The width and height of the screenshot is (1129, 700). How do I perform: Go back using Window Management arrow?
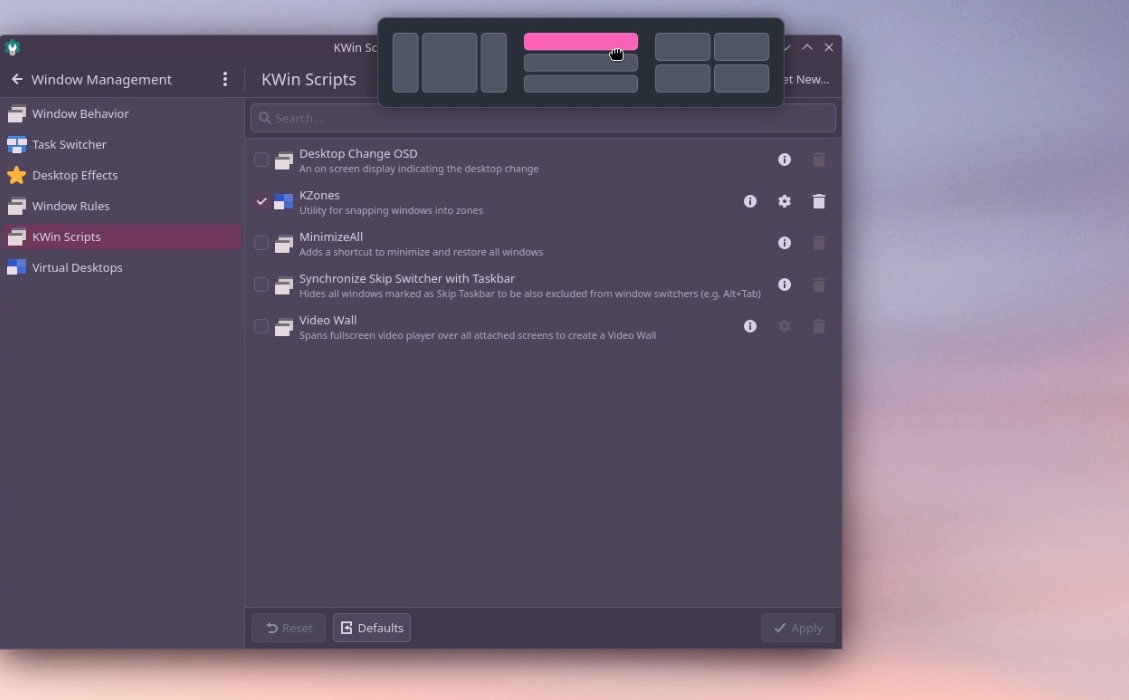16,79
